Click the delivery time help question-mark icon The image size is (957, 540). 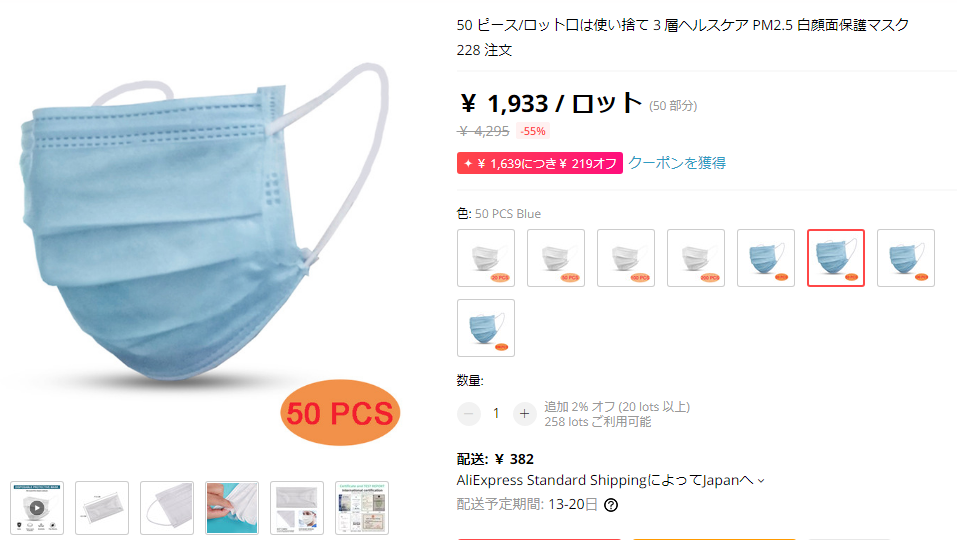(x=610, y=505)
